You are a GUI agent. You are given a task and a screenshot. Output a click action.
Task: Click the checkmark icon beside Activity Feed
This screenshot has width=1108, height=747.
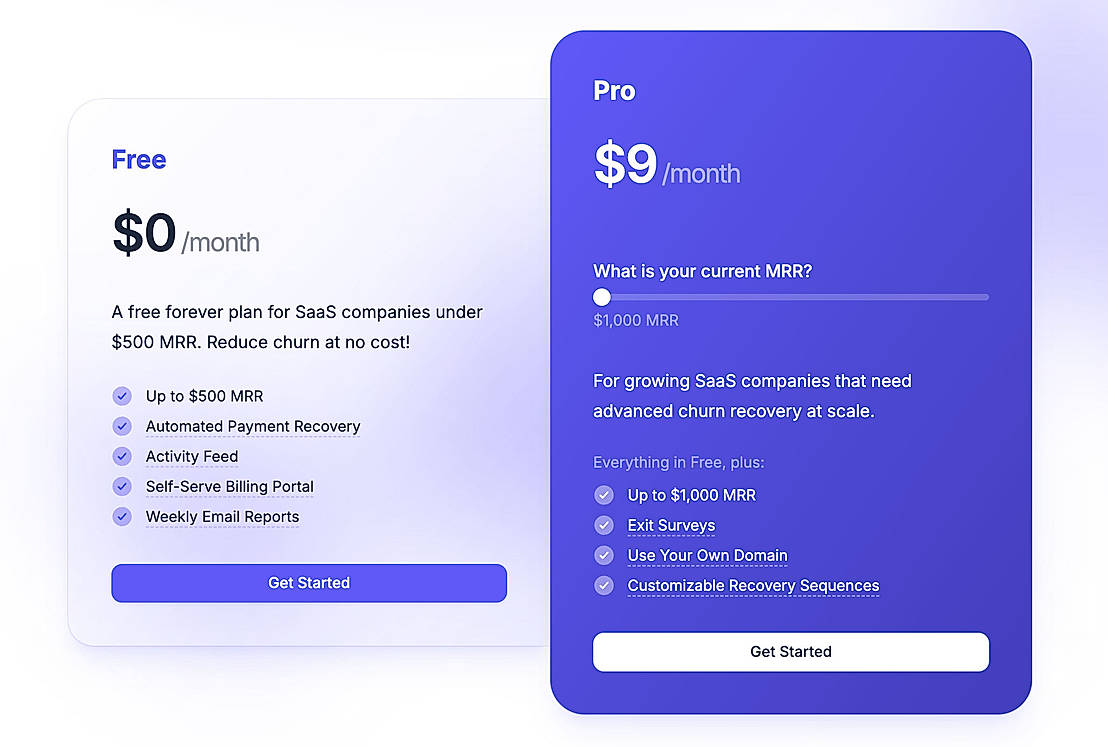122,456
